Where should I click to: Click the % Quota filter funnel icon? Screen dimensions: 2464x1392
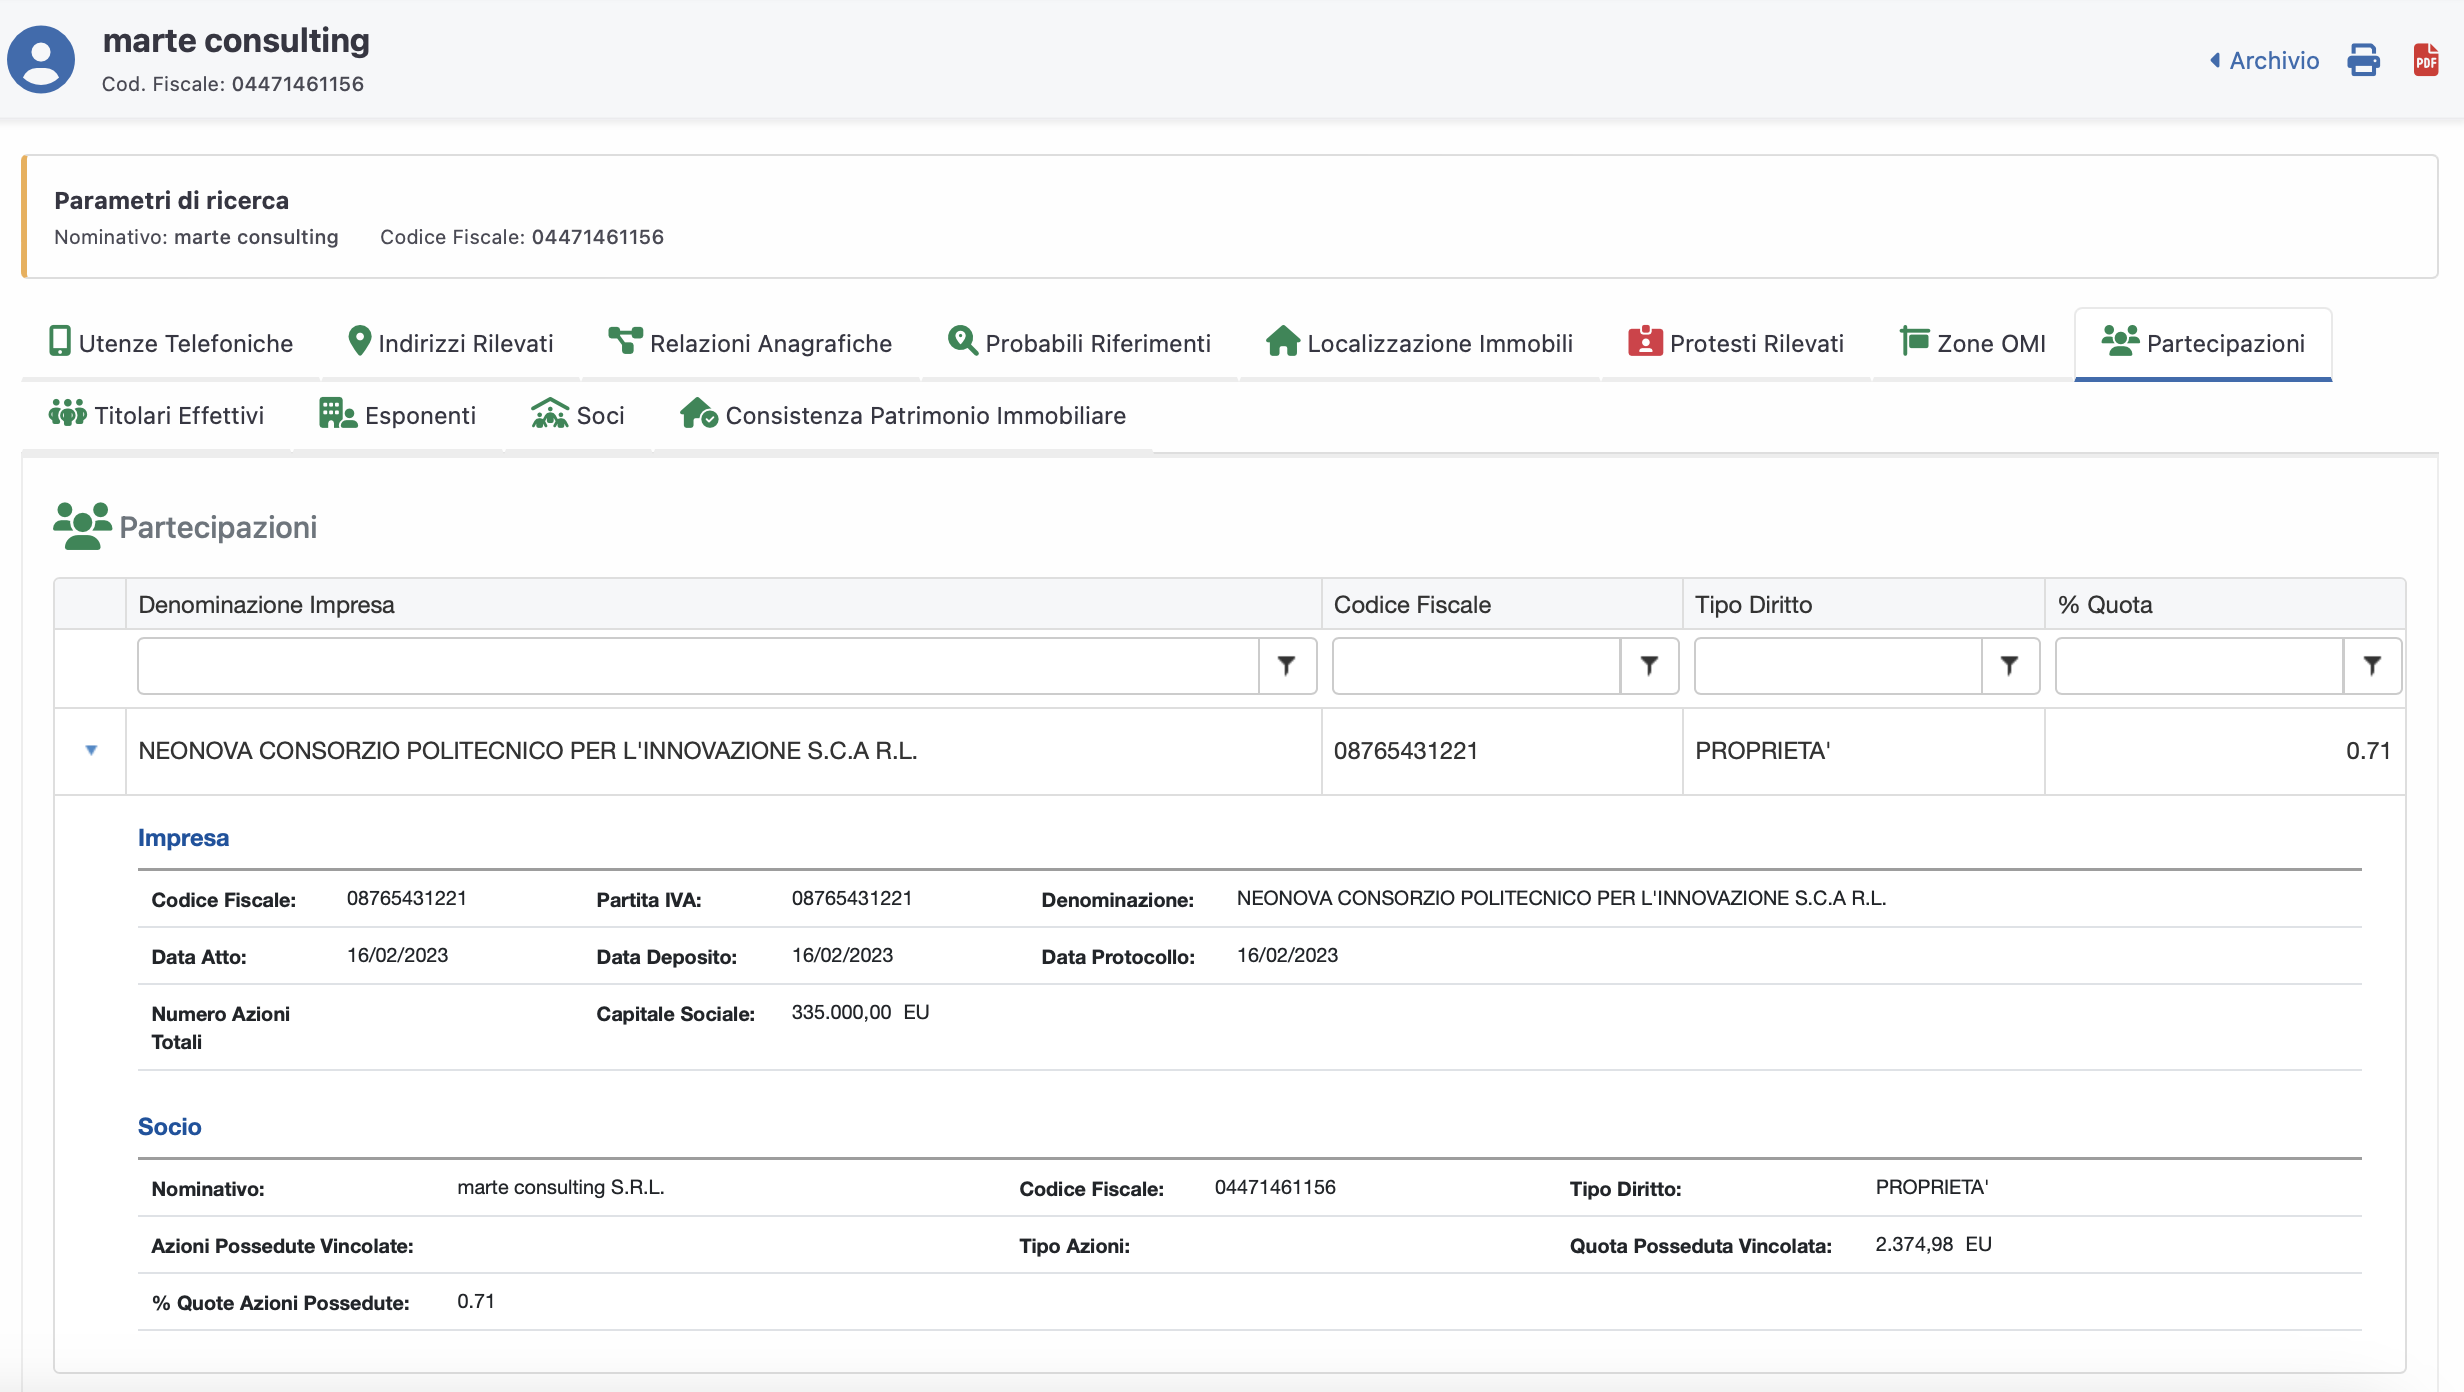coord(2372,666)
